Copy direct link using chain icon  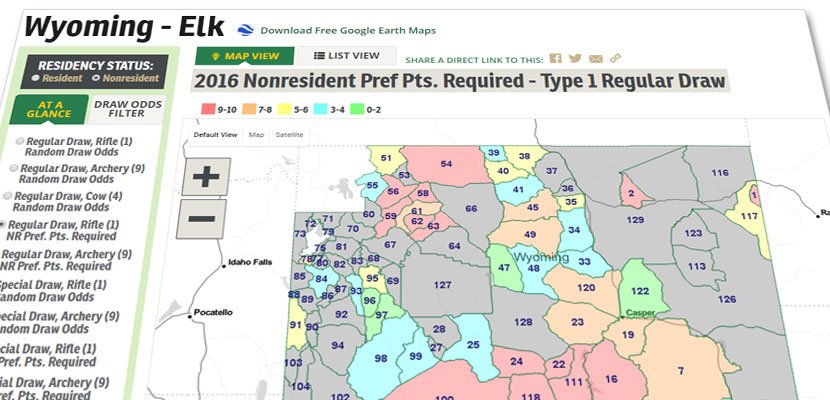point(615,58)
